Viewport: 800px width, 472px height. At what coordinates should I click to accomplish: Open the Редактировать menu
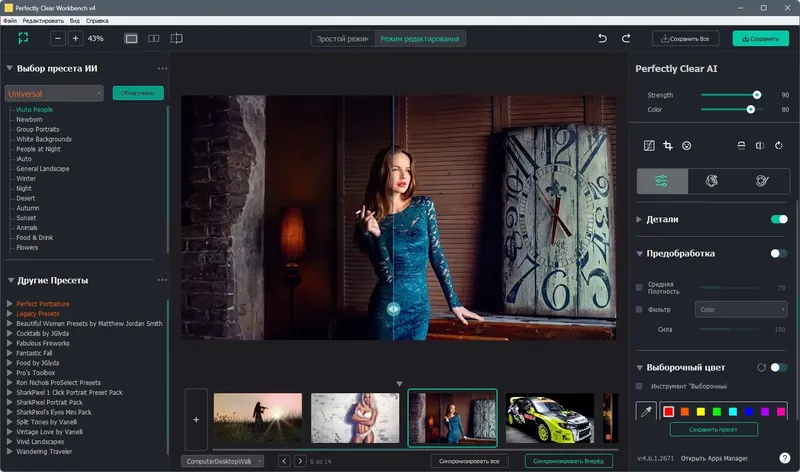click(x=43, y=20)
